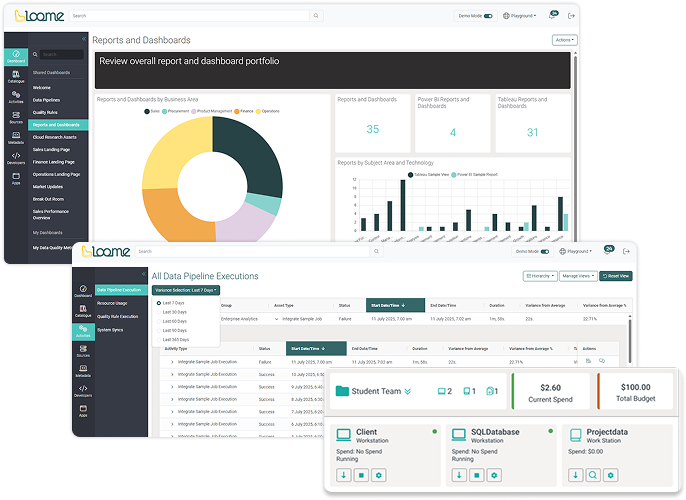Expand the Hierarchy dropdown

tap(538, 275)
